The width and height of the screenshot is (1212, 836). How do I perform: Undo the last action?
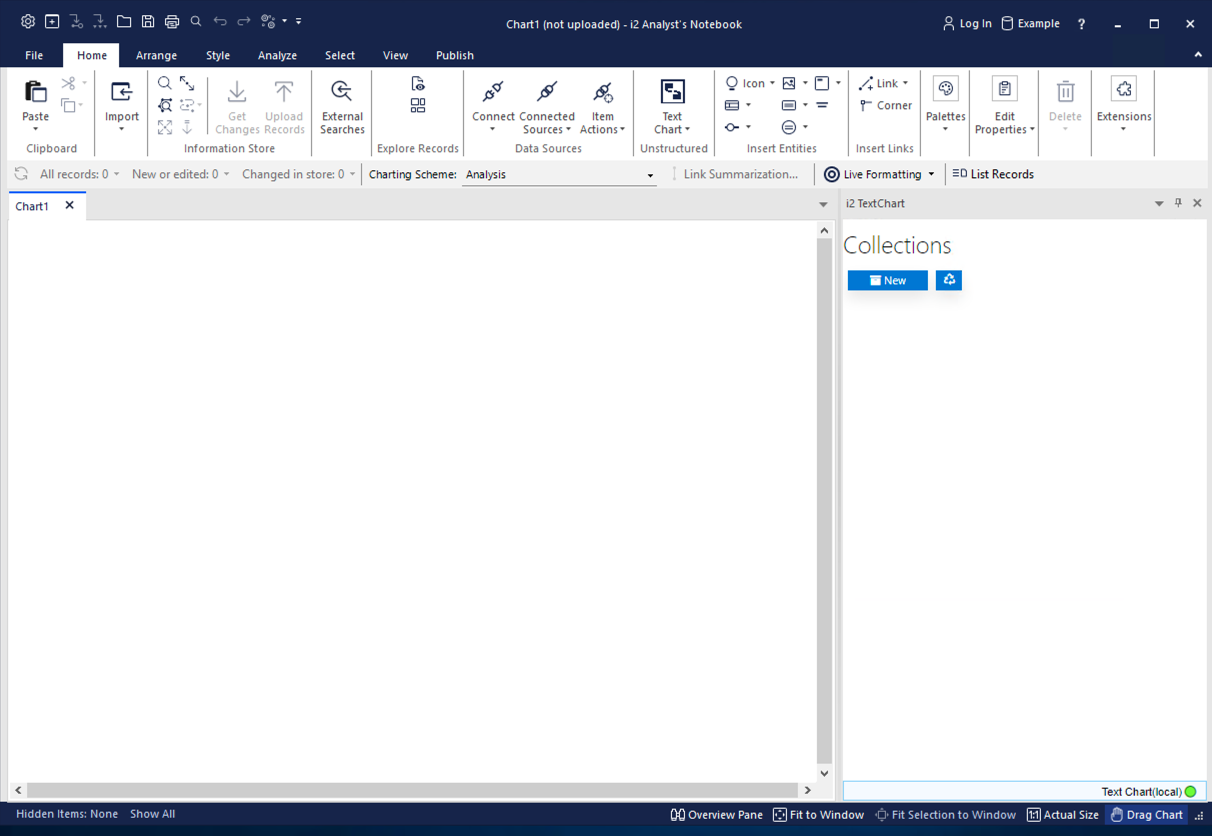coord(220,21)
